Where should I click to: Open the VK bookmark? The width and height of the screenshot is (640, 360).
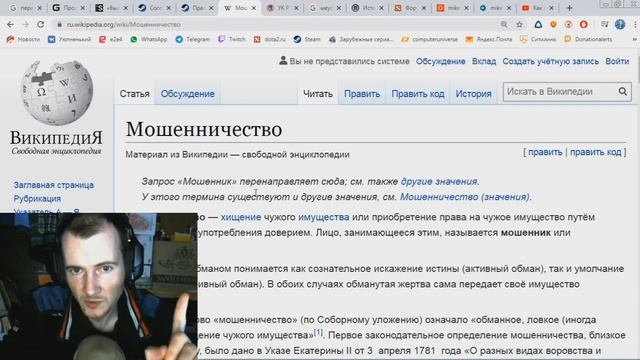(x=69, y=39)
